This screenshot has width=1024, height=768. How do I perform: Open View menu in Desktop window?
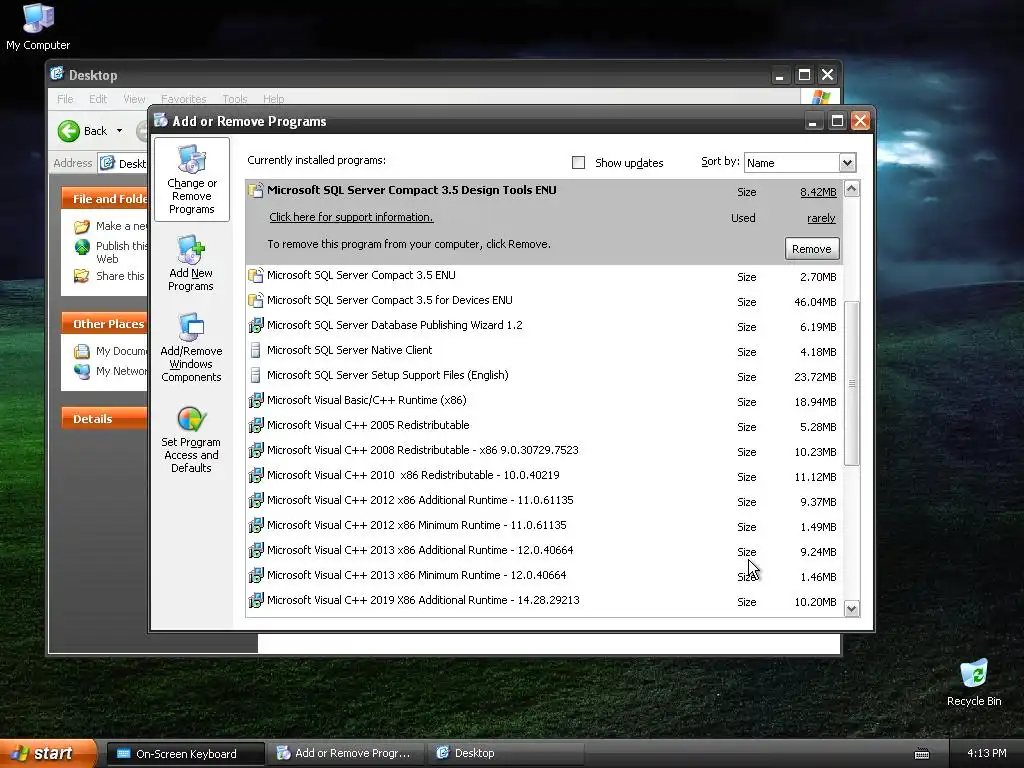pos(134,99)
